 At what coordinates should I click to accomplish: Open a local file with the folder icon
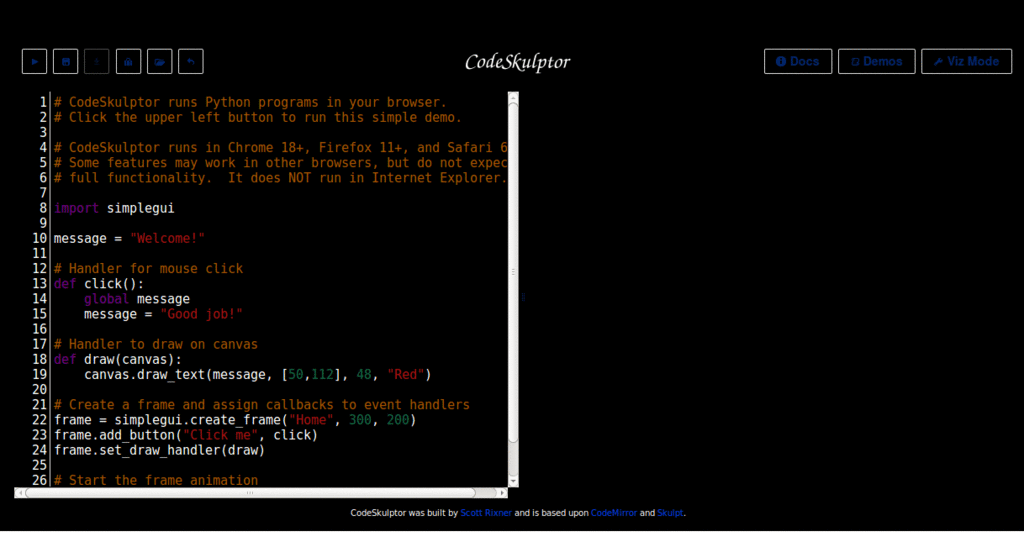[x=159, y=61]
